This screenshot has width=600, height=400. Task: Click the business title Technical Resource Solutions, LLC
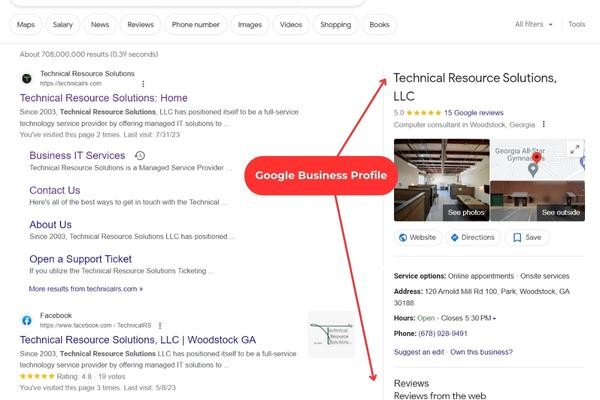point(475,87)
